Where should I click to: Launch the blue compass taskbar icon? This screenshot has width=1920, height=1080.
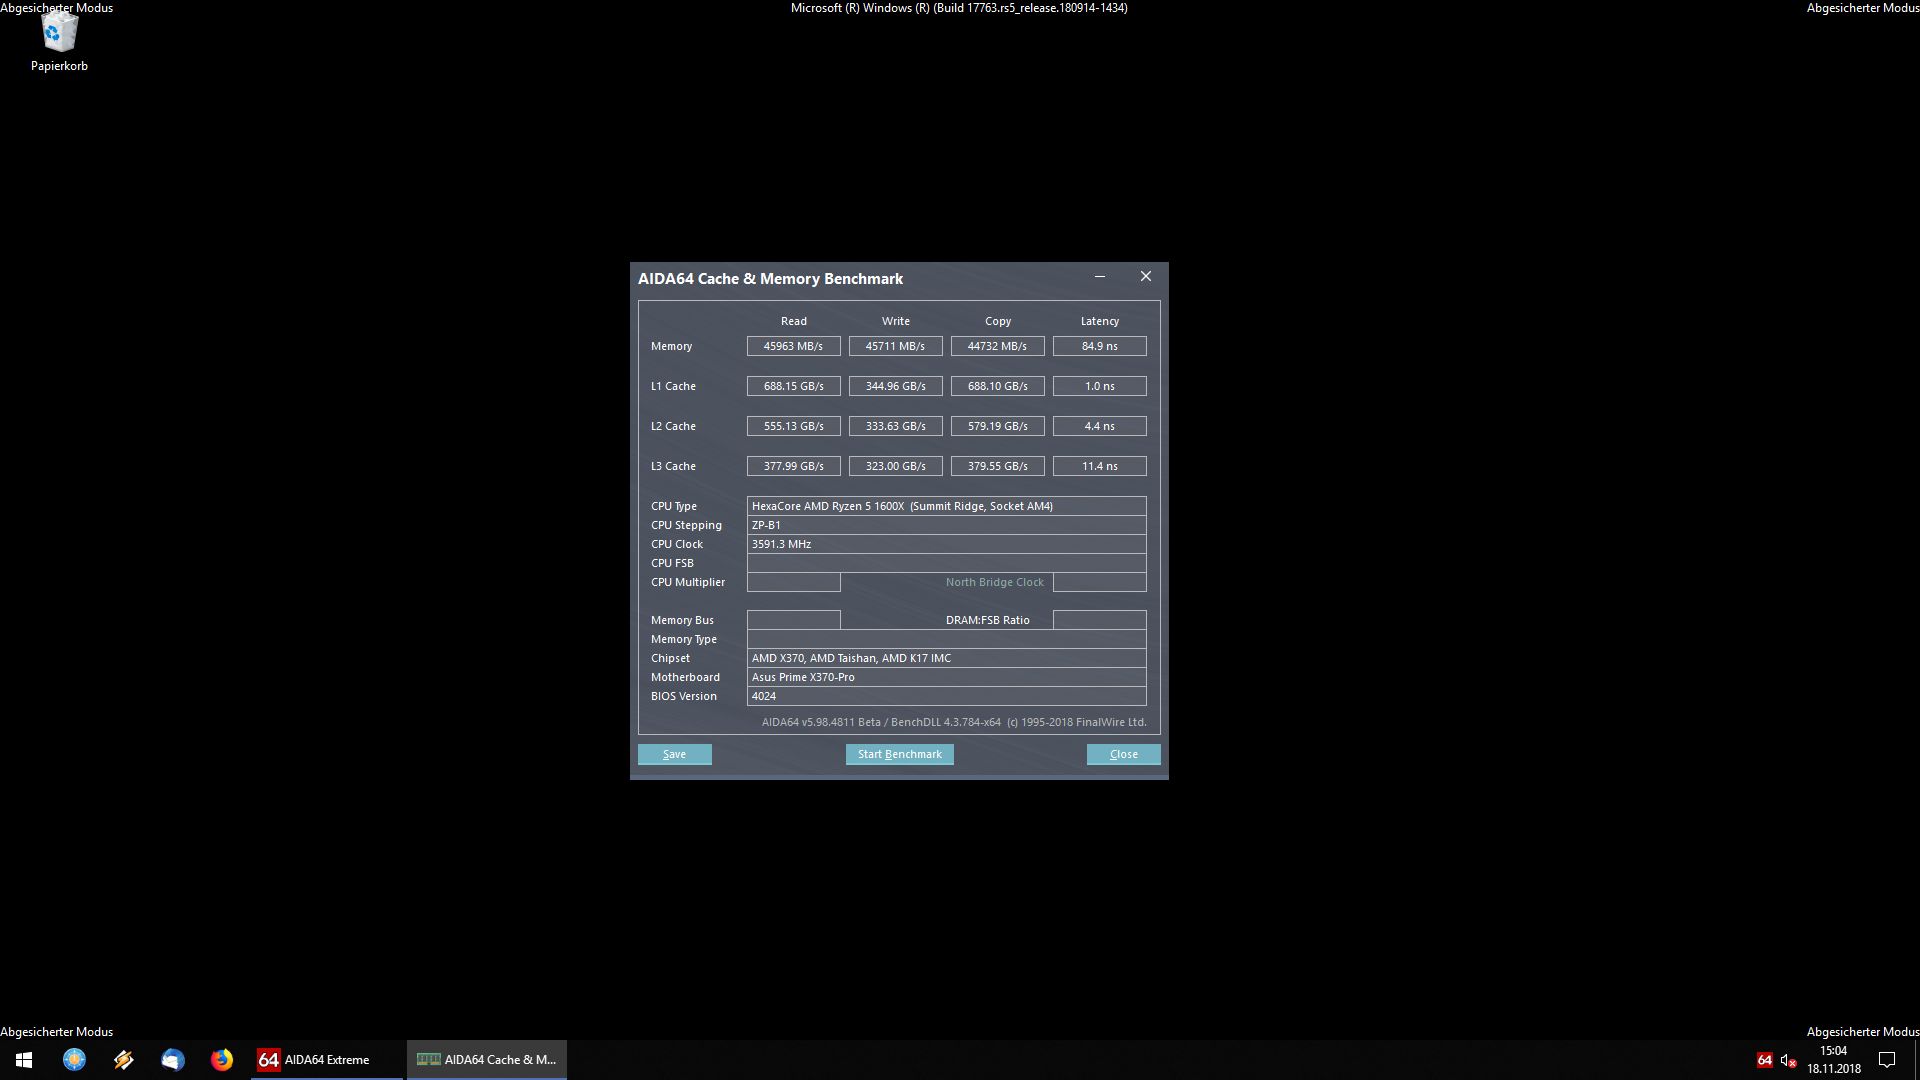(x=74, y=1060)
